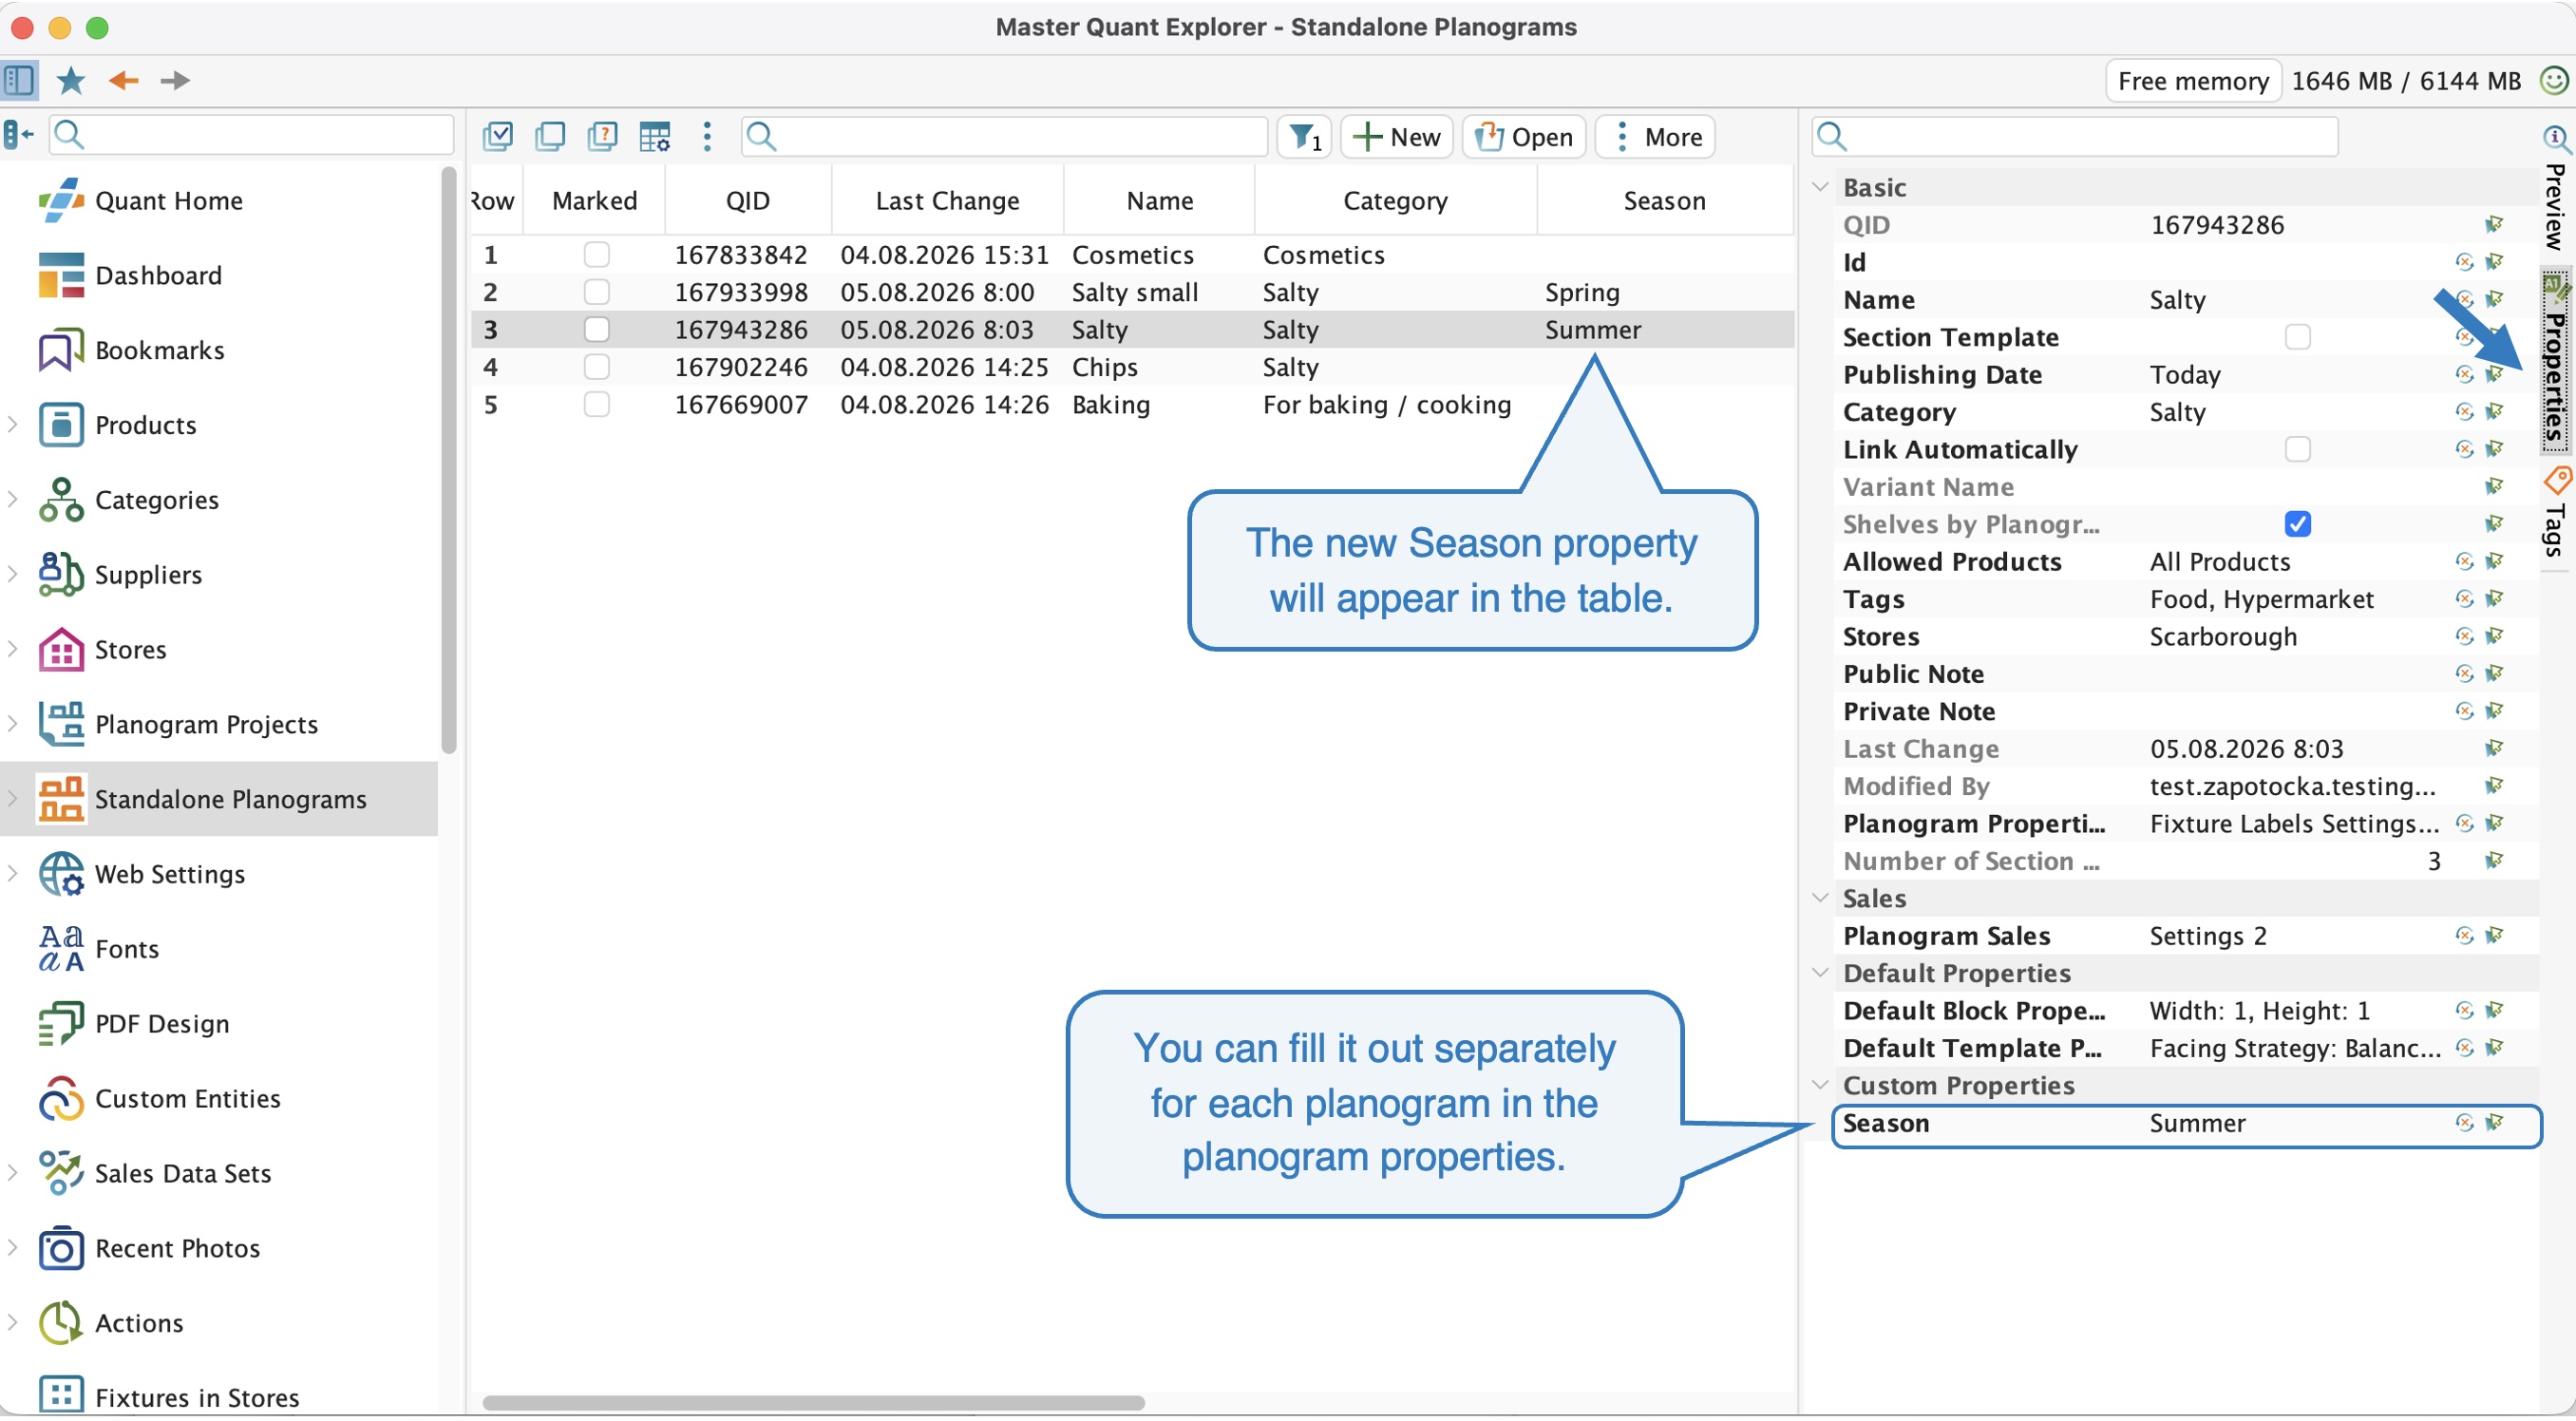This screenshot has height=1421, width=2576.
Task: Expand the Categories tree node
Action: [13, 499]
